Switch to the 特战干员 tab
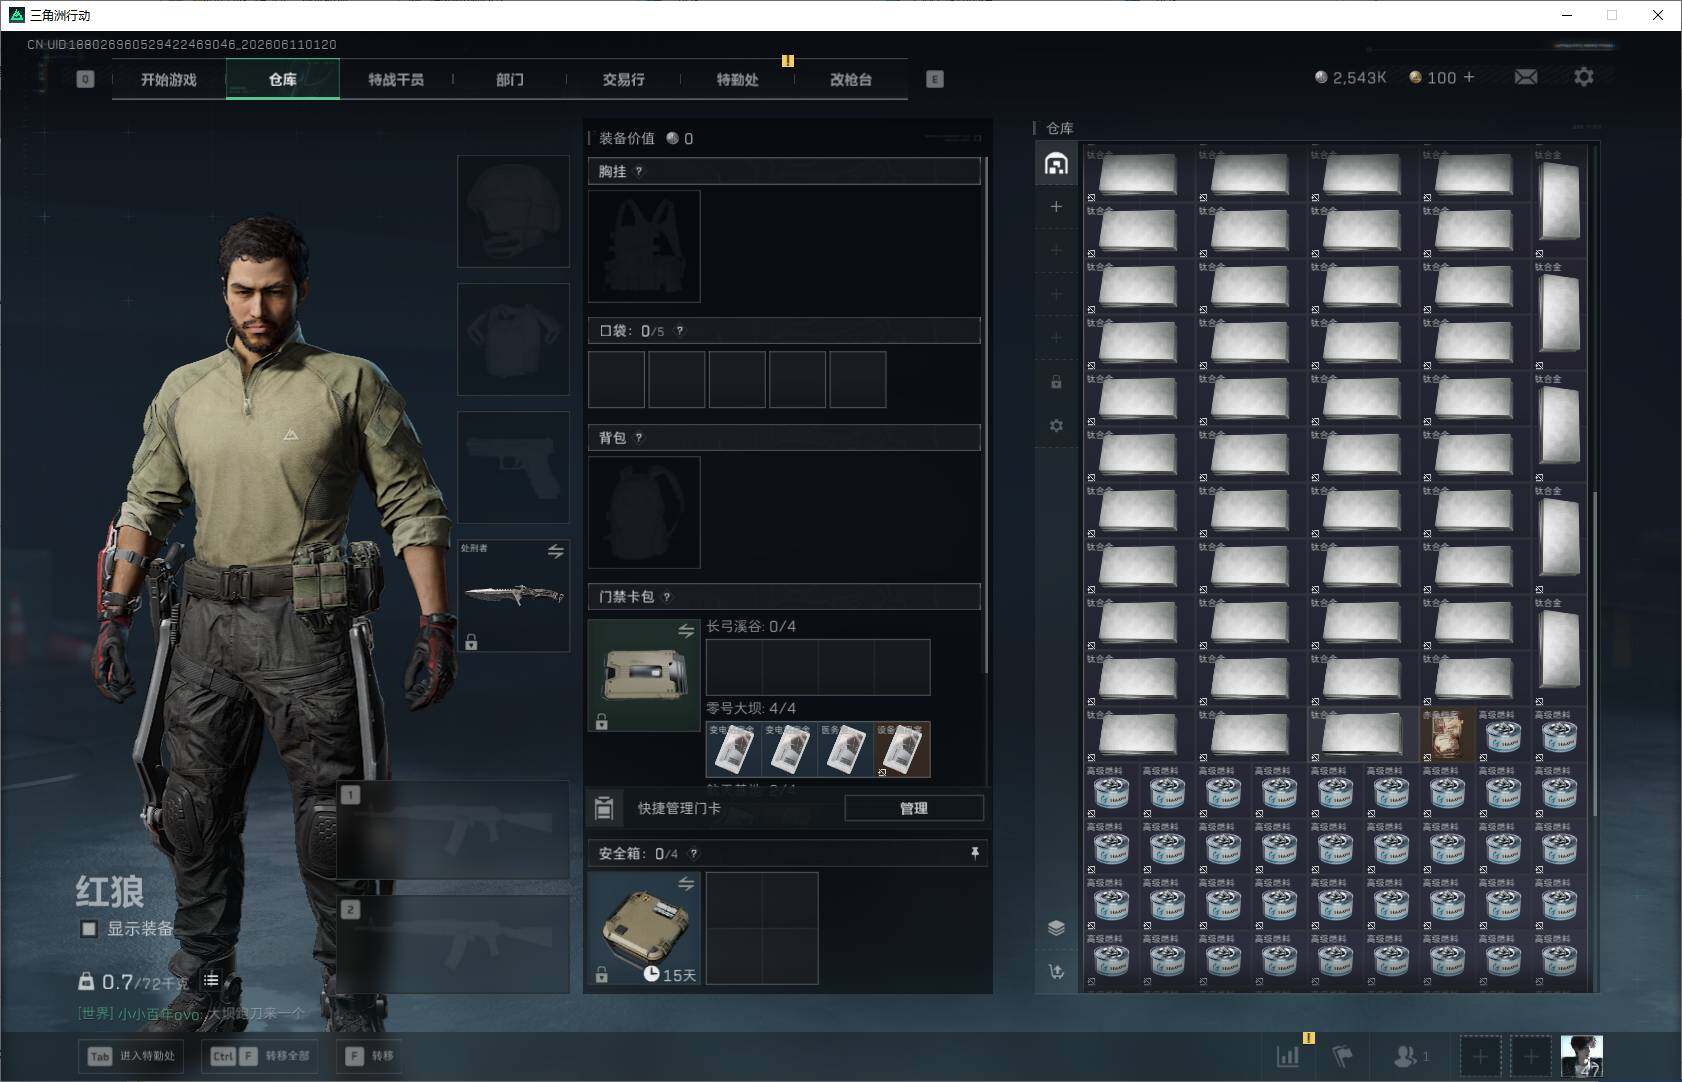The height and width of the screenshot is (1082, 1682). (x=396, y=79)
